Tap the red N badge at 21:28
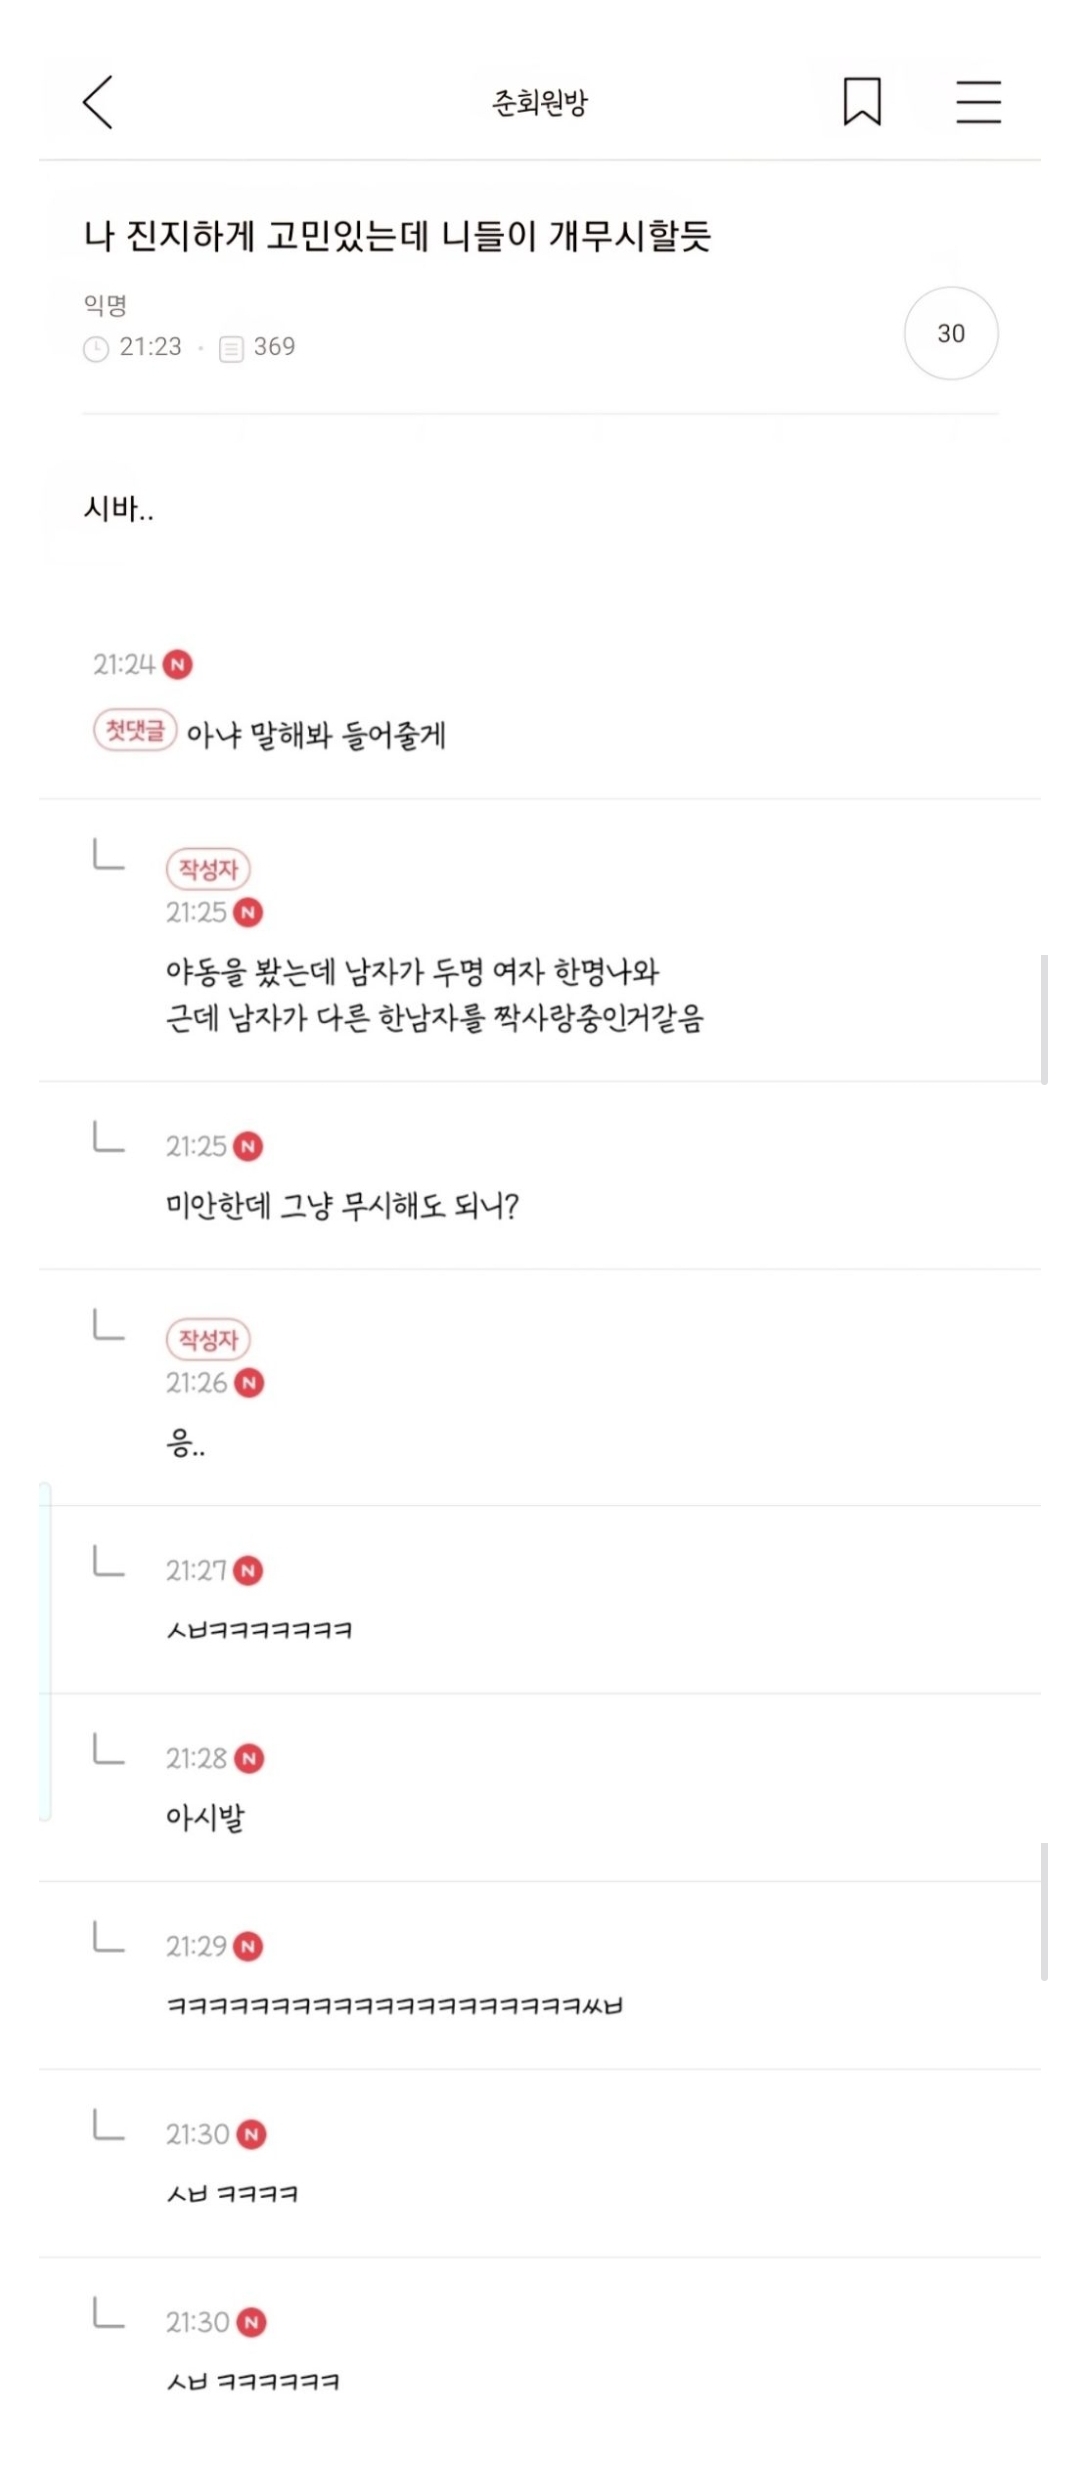This screenshot has height=2467, width=1073. coord(249,1758)
